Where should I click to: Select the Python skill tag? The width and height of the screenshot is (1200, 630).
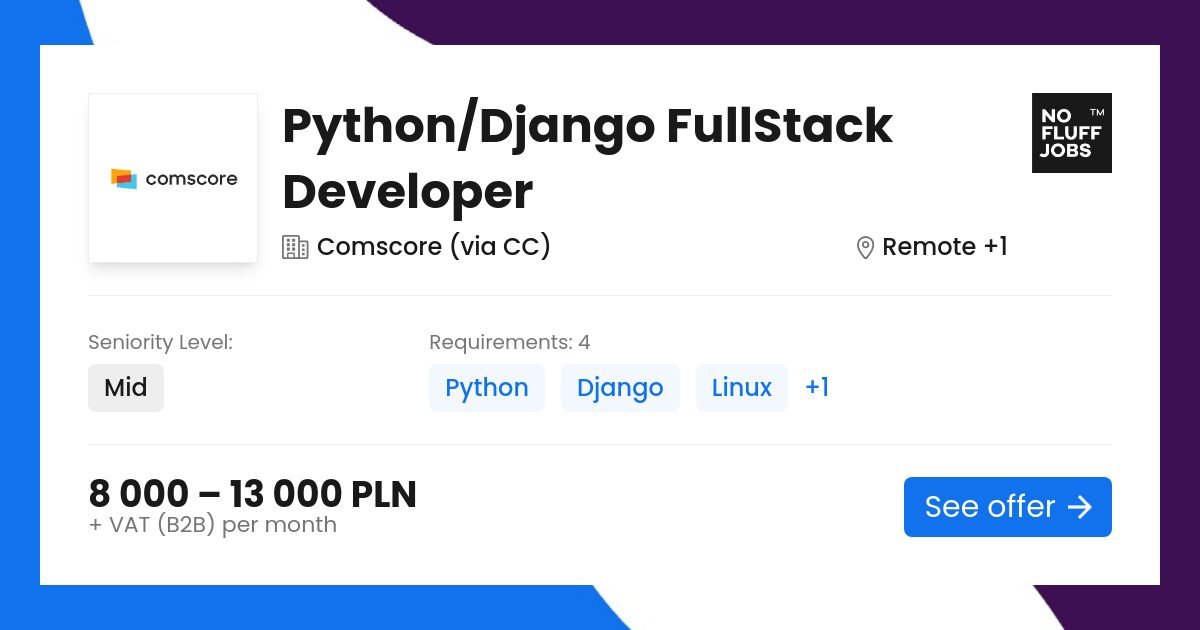tap(487, 387)
